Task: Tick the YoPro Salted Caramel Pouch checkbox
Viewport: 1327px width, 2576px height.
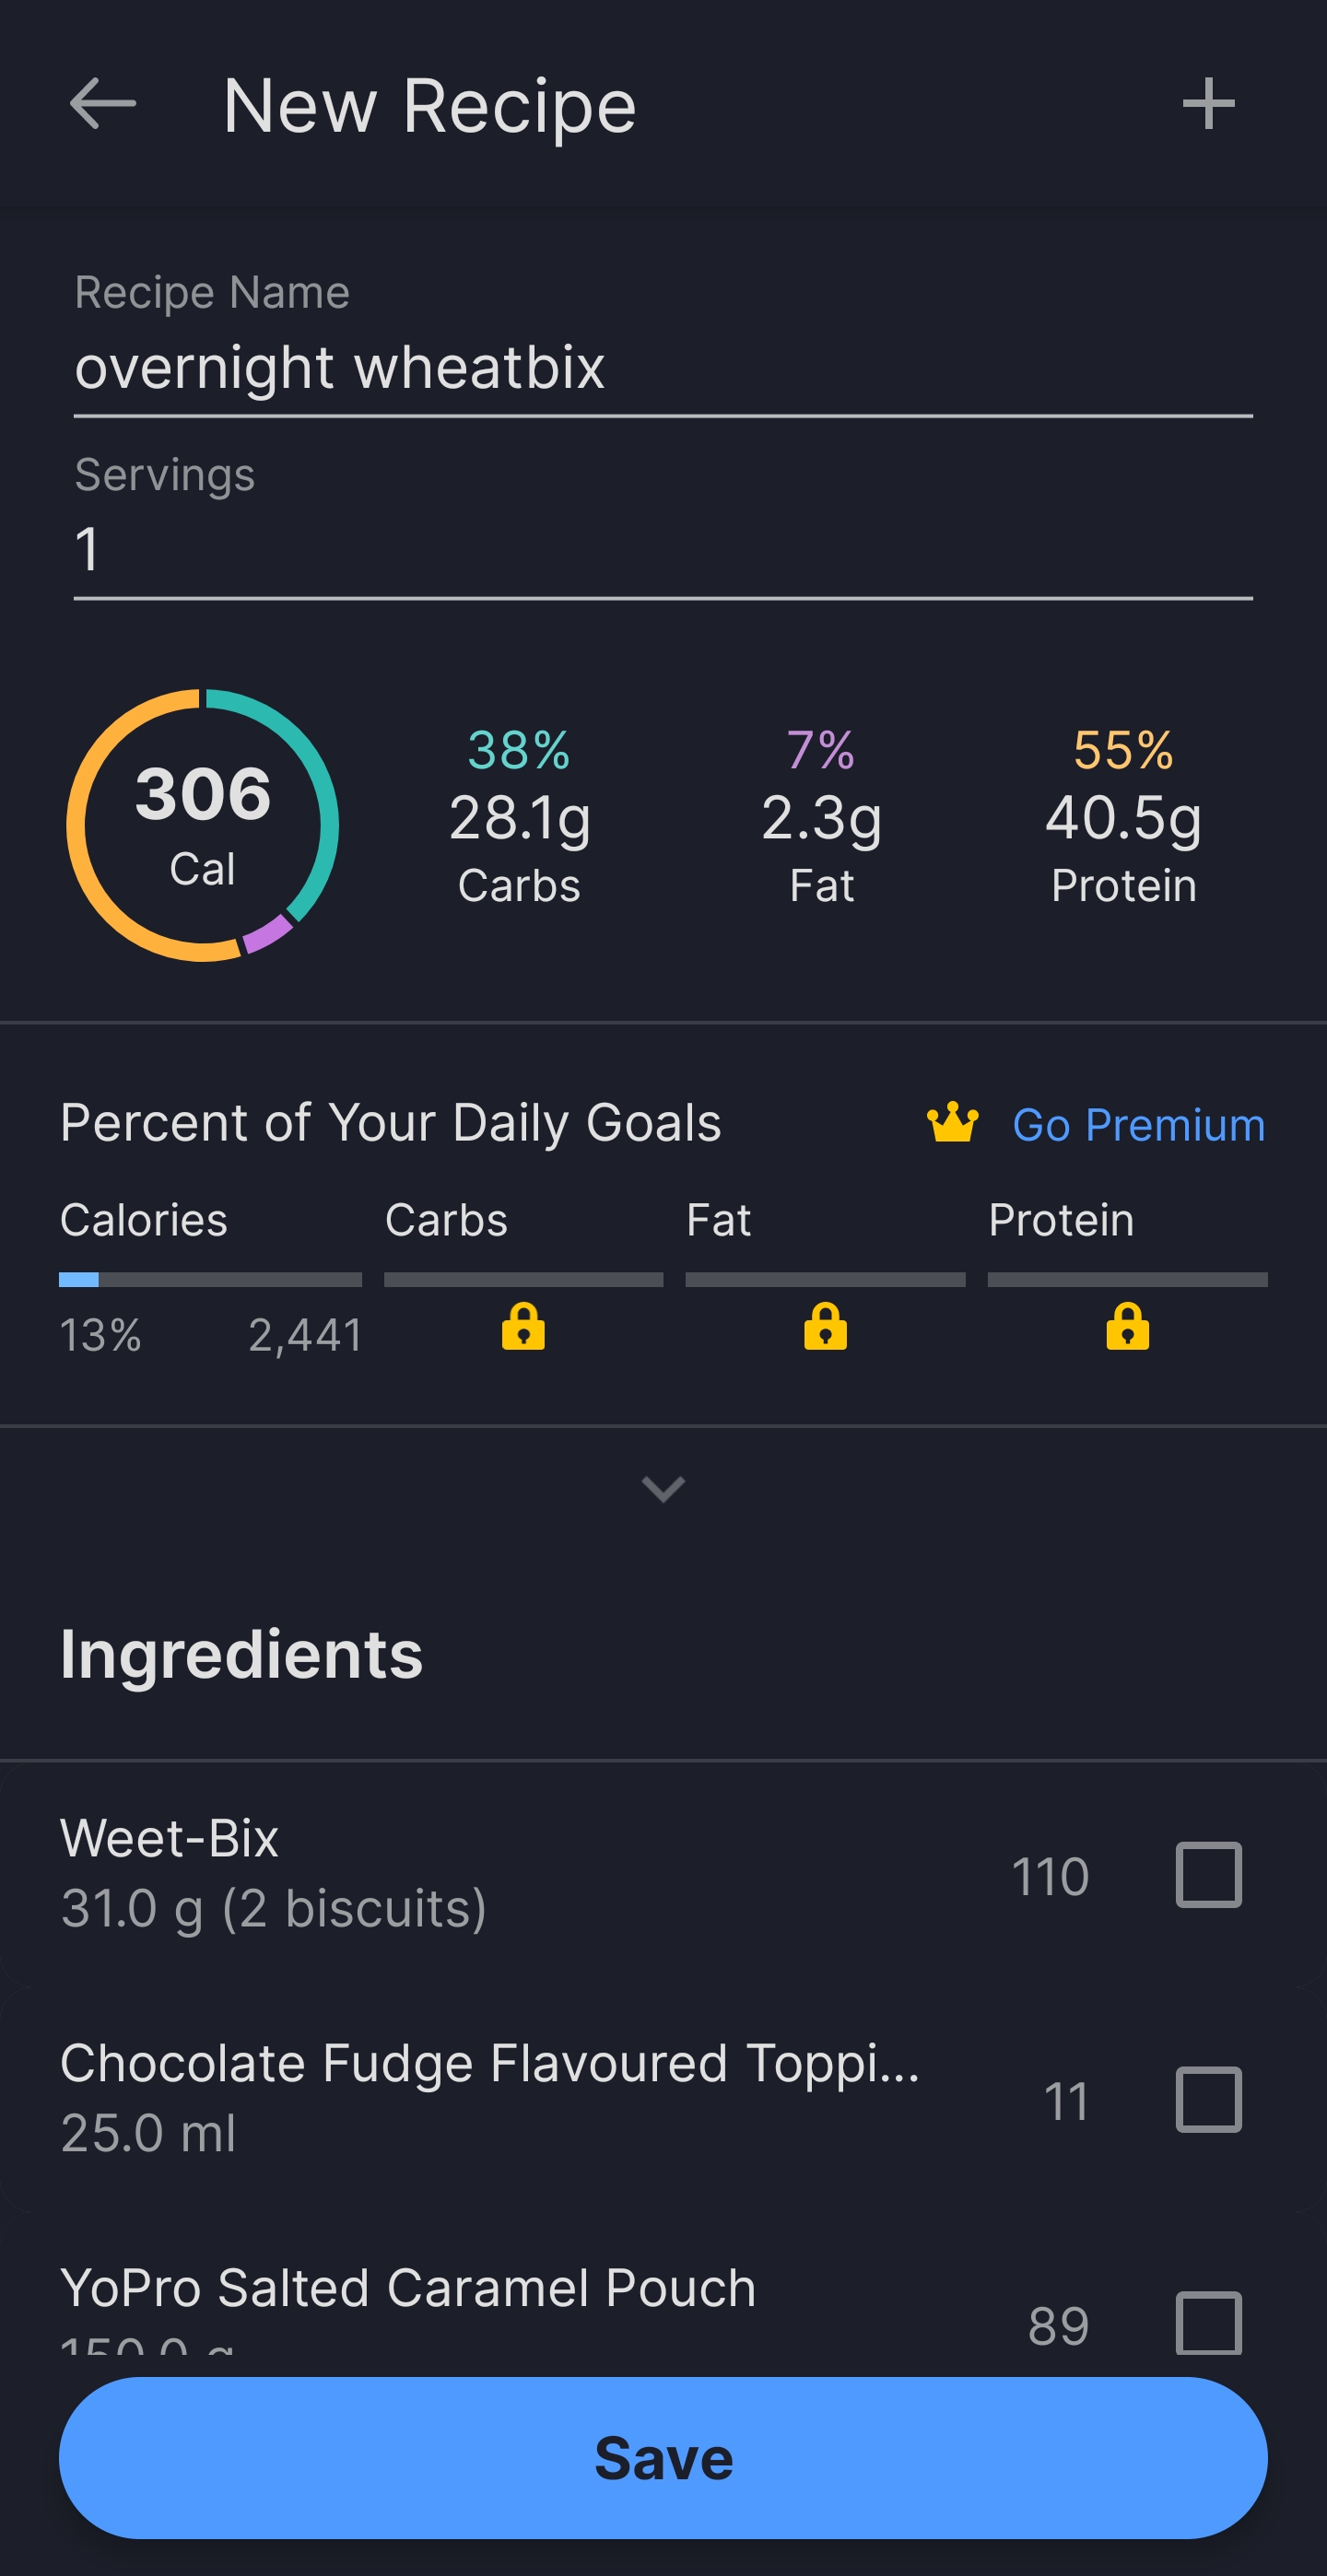Action: (1208, 2323)
